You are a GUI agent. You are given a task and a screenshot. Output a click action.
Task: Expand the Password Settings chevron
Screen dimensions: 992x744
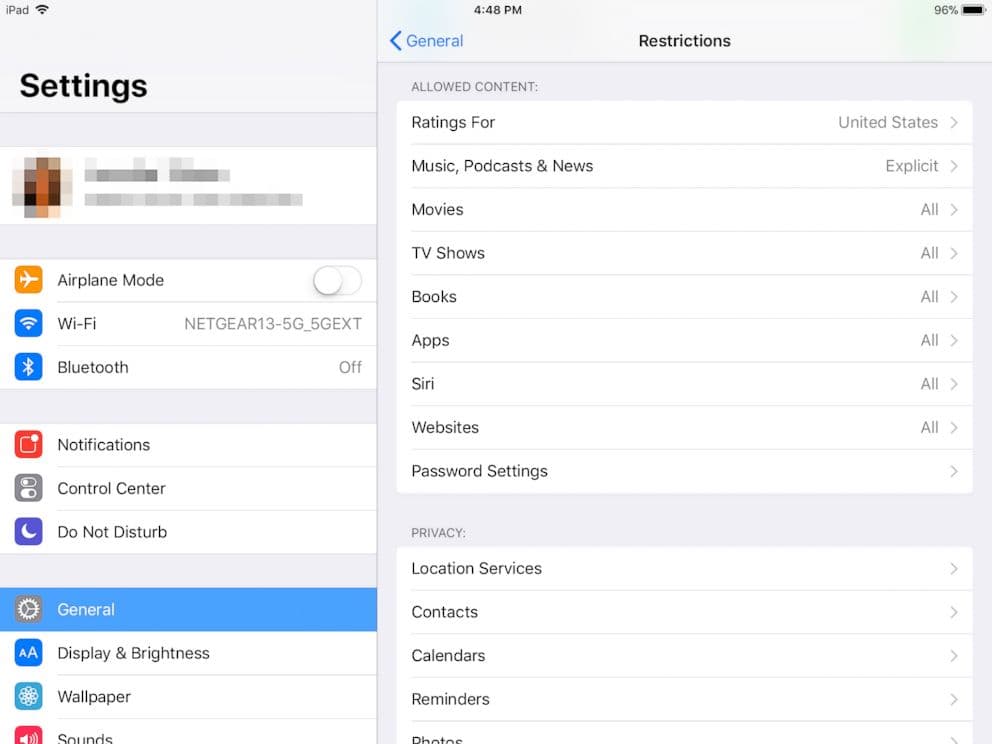[x=953, y=471]
